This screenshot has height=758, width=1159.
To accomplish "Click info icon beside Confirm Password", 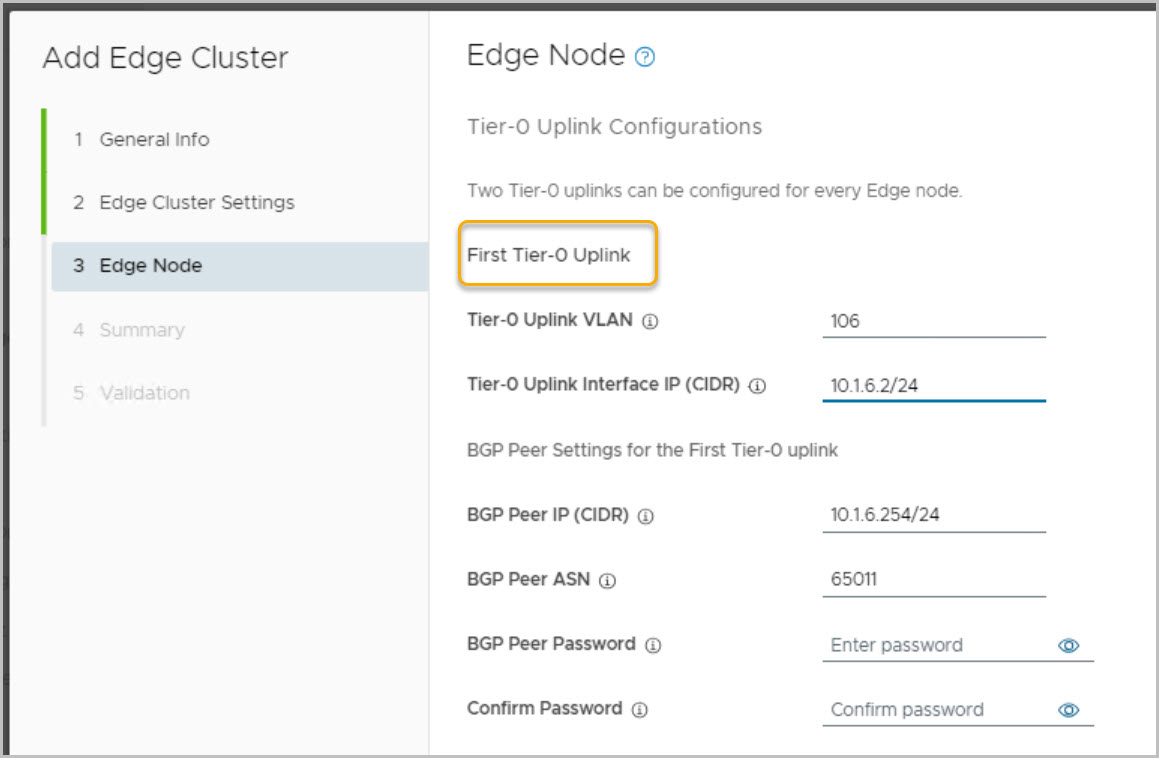I will point(640,709).
